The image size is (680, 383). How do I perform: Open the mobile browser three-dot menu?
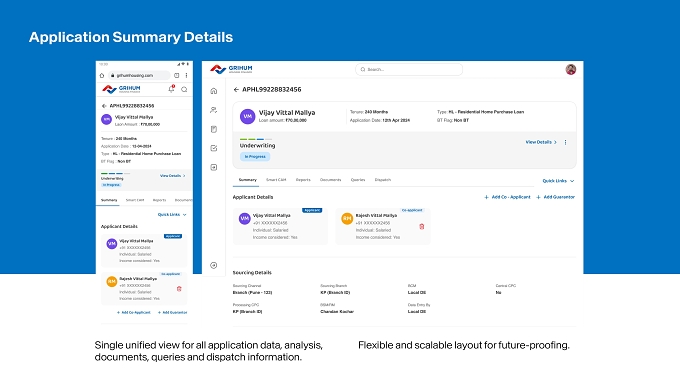186,75
